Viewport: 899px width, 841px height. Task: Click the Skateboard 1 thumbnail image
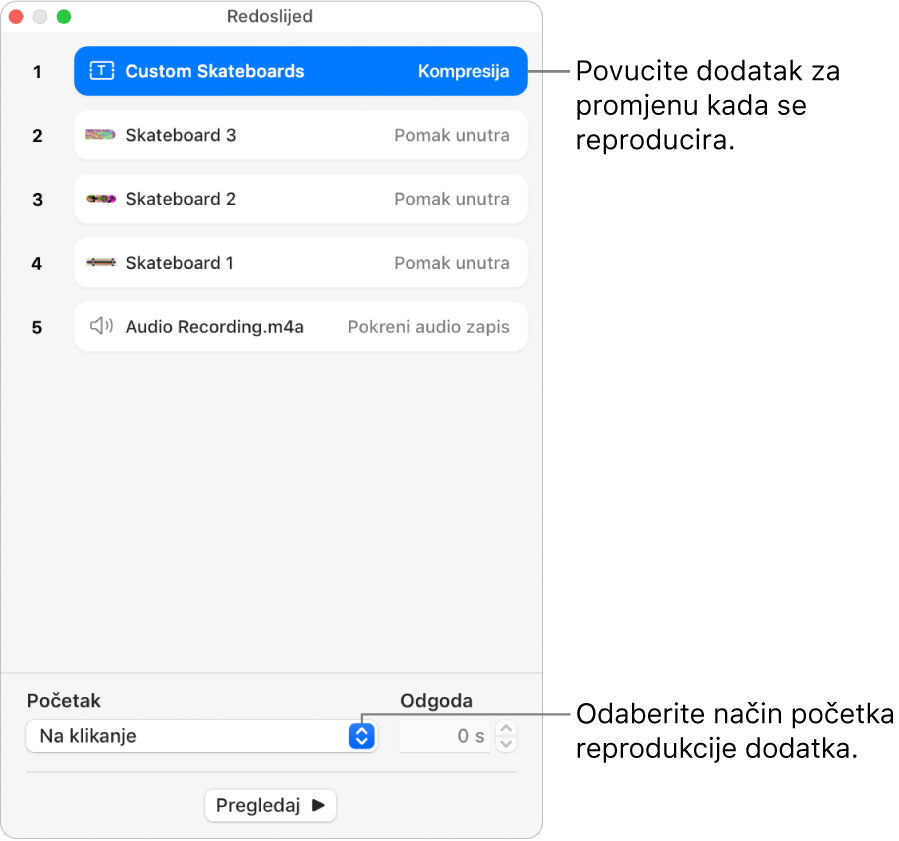pos(101,263)
